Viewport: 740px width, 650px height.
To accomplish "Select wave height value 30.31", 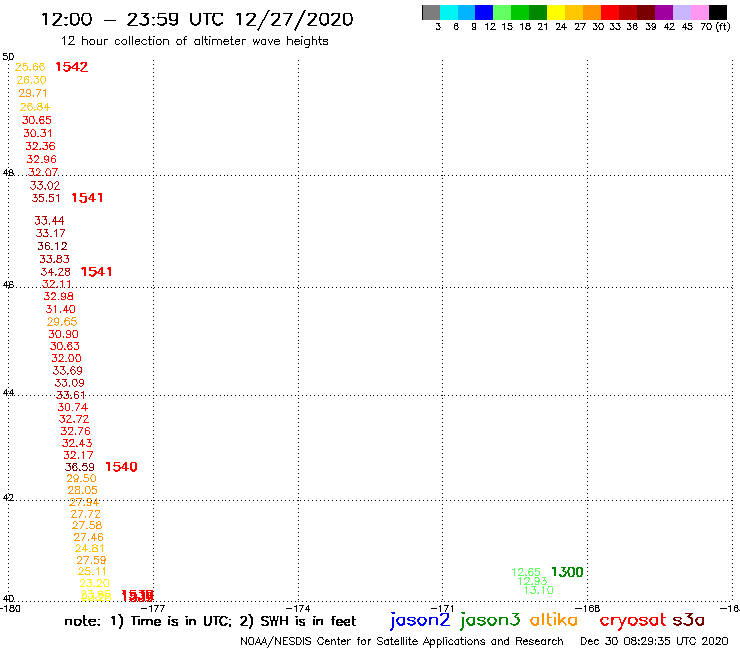I will pos(38,134).
